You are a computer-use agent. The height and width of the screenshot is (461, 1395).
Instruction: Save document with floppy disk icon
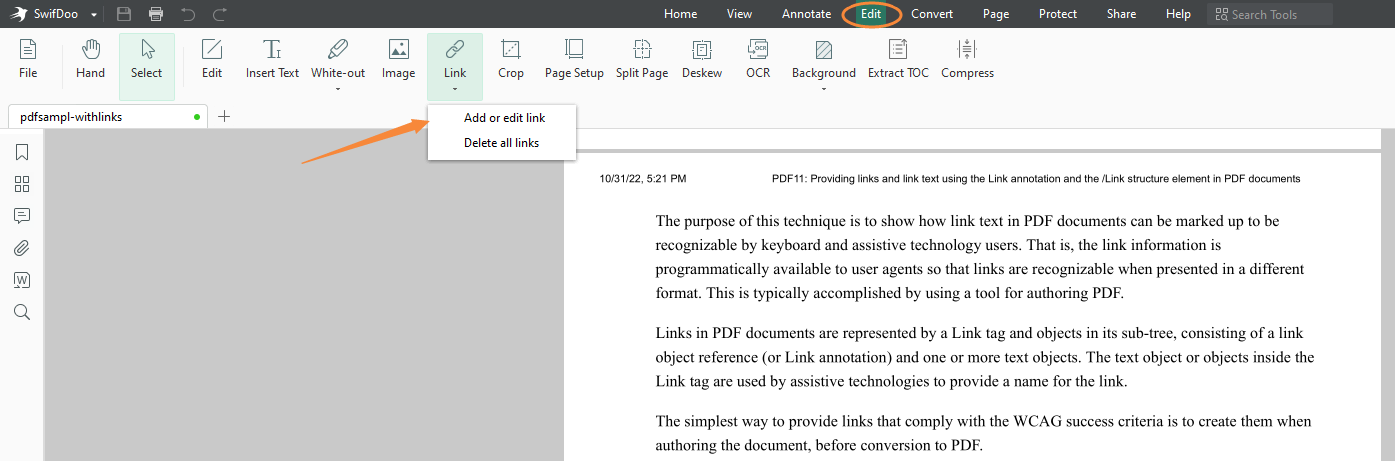[x=124, y=14]
